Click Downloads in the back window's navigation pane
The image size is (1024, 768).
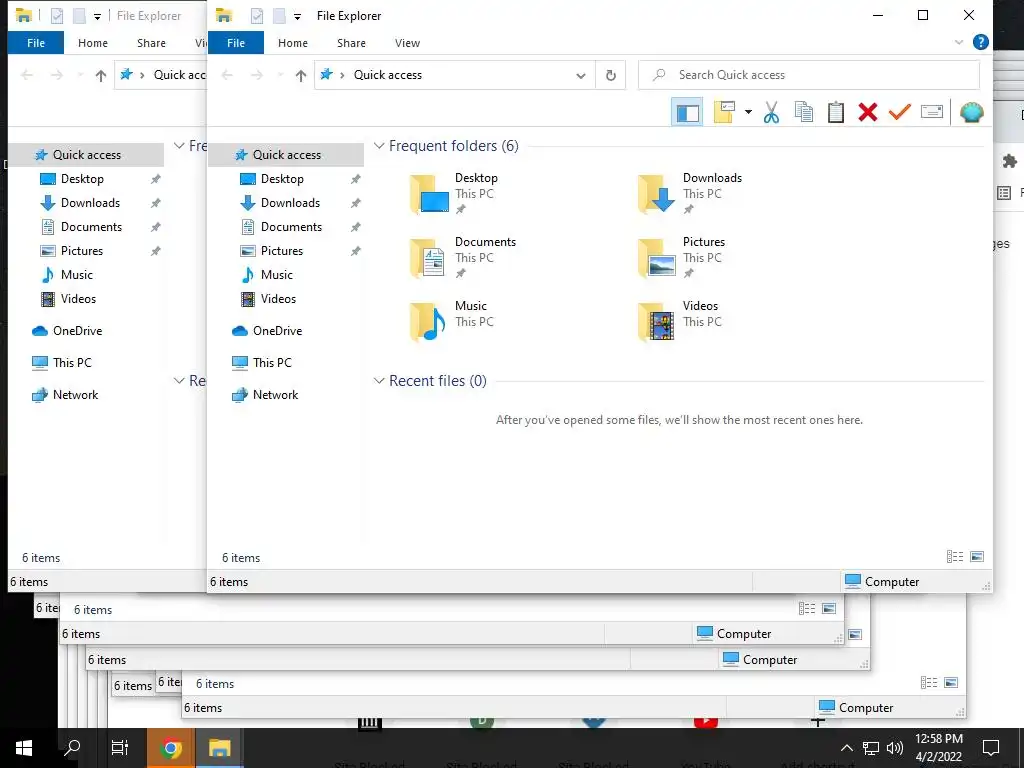point(90,203)
